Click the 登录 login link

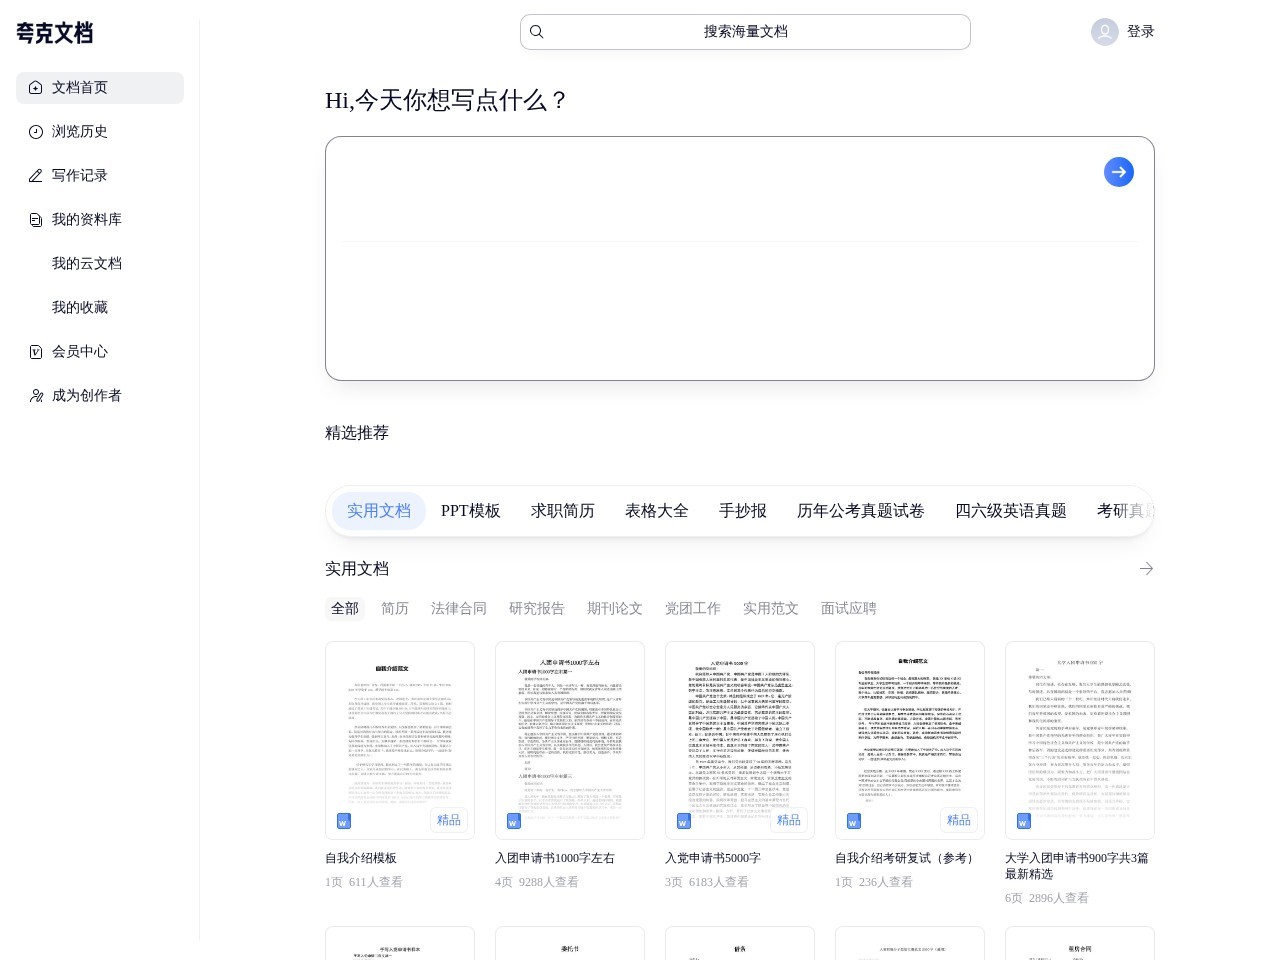(1141, 32)
